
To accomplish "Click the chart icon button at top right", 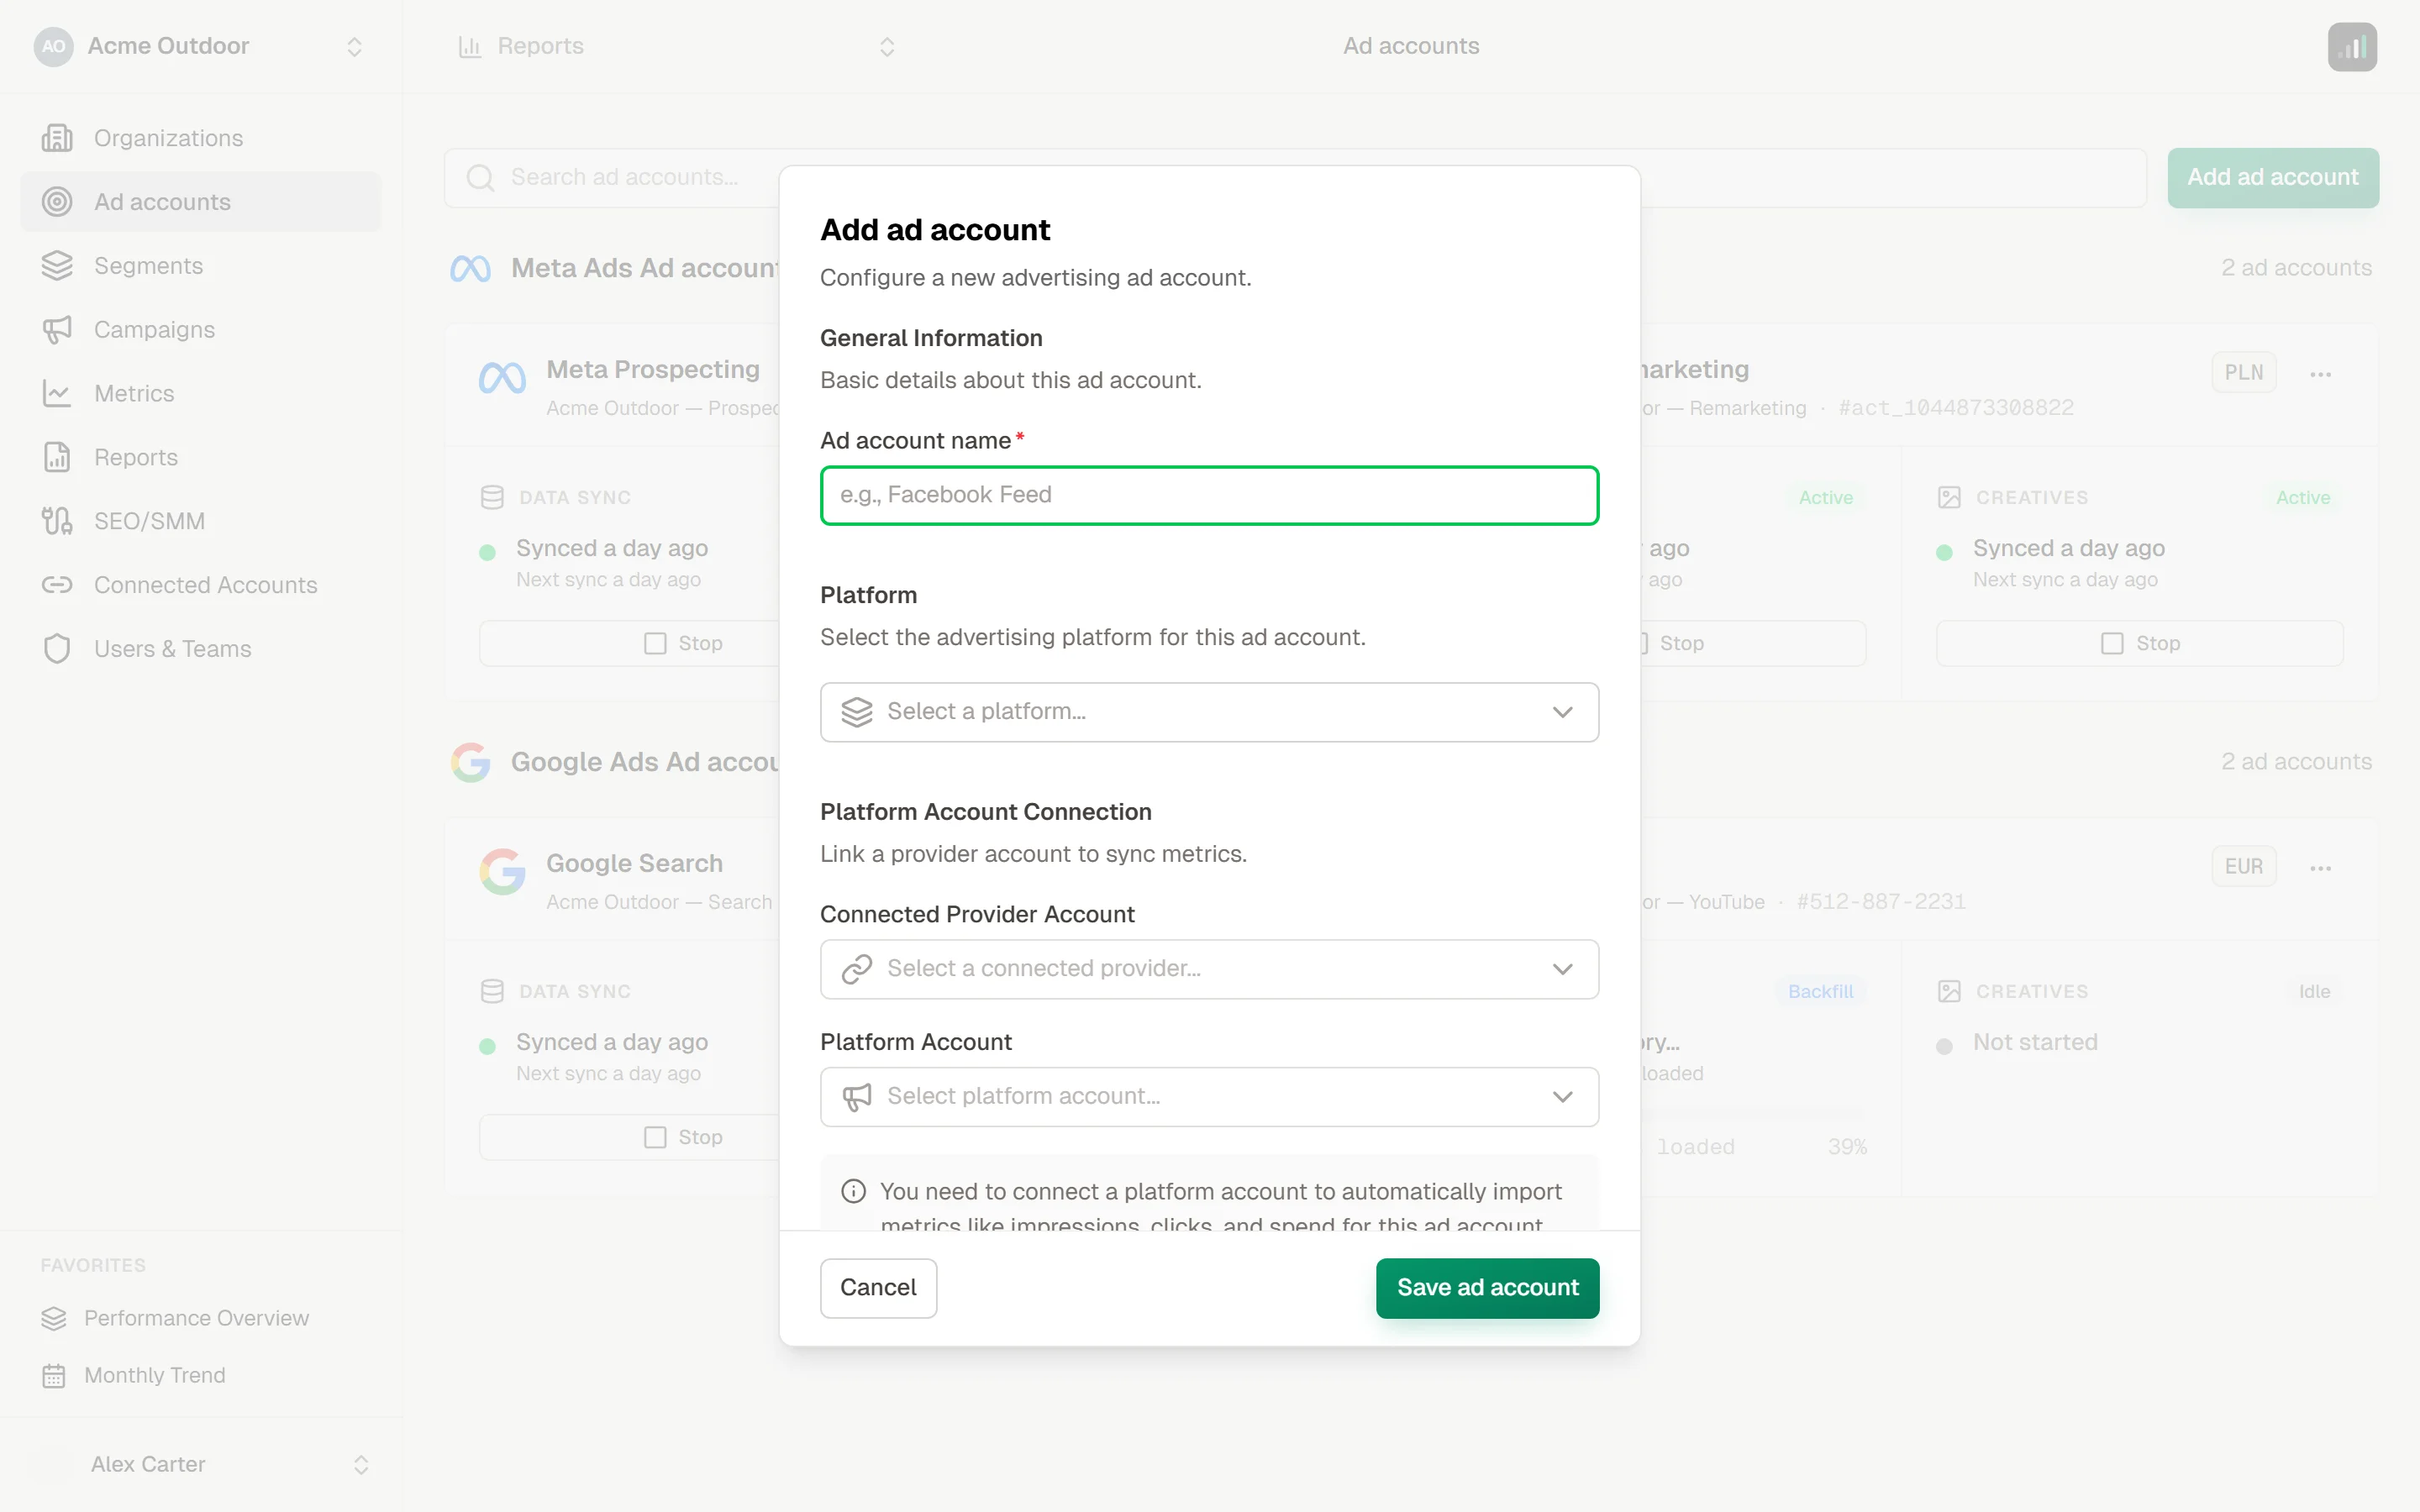I will pos(2352,47).
